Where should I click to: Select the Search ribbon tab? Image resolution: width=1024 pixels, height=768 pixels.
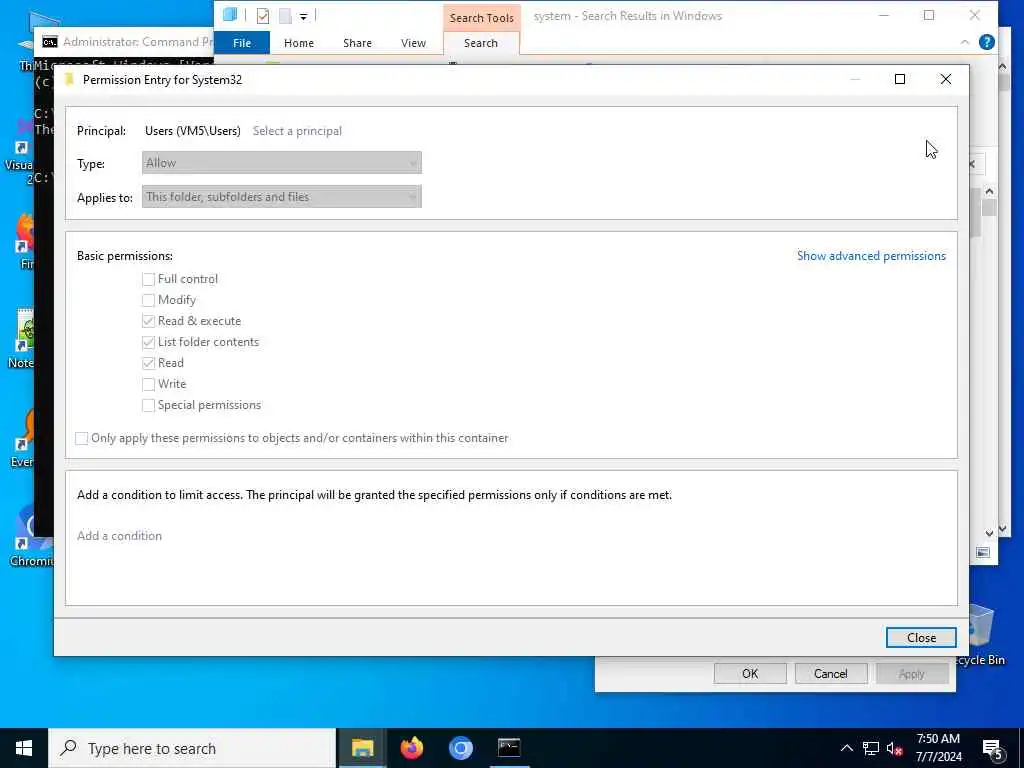tap(481, 43)
